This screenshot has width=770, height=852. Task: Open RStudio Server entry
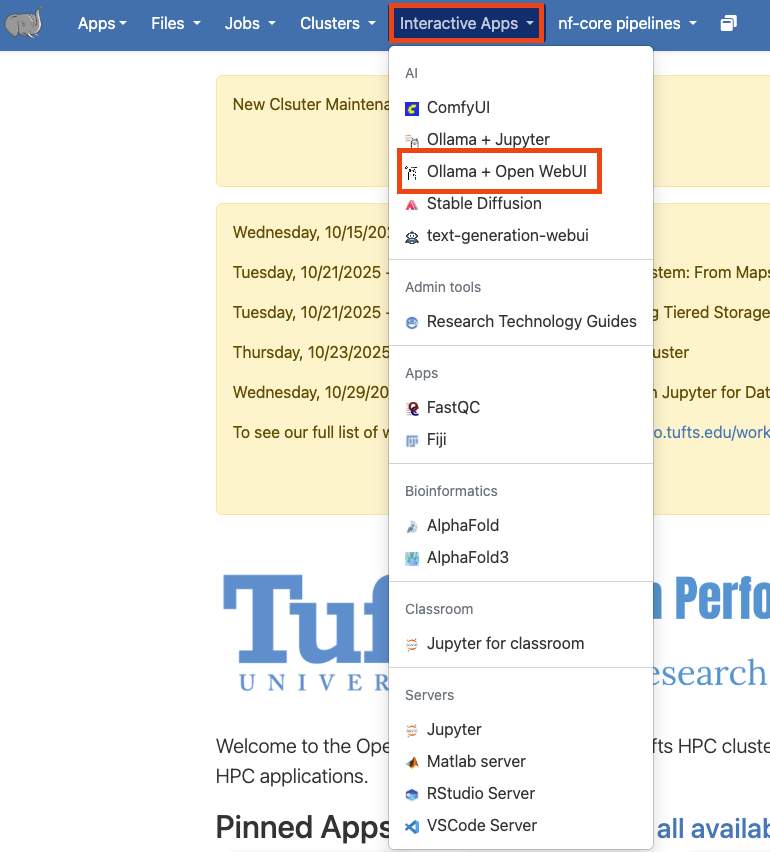[x=521, y=793]
